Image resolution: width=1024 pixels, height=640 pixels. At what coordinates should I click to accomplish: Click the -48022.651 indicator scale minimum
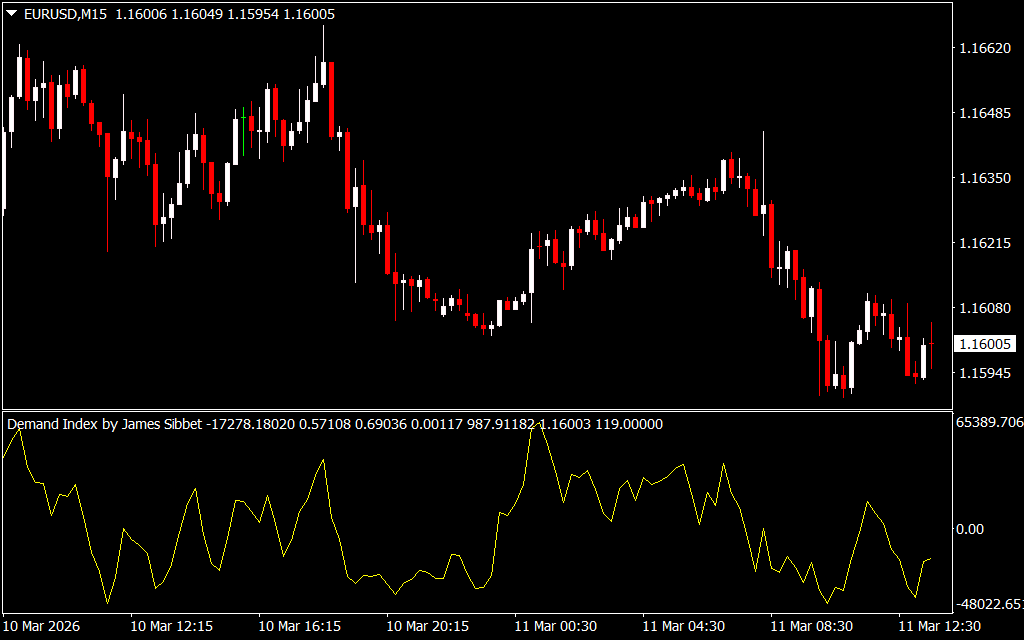tap(989, 604)
